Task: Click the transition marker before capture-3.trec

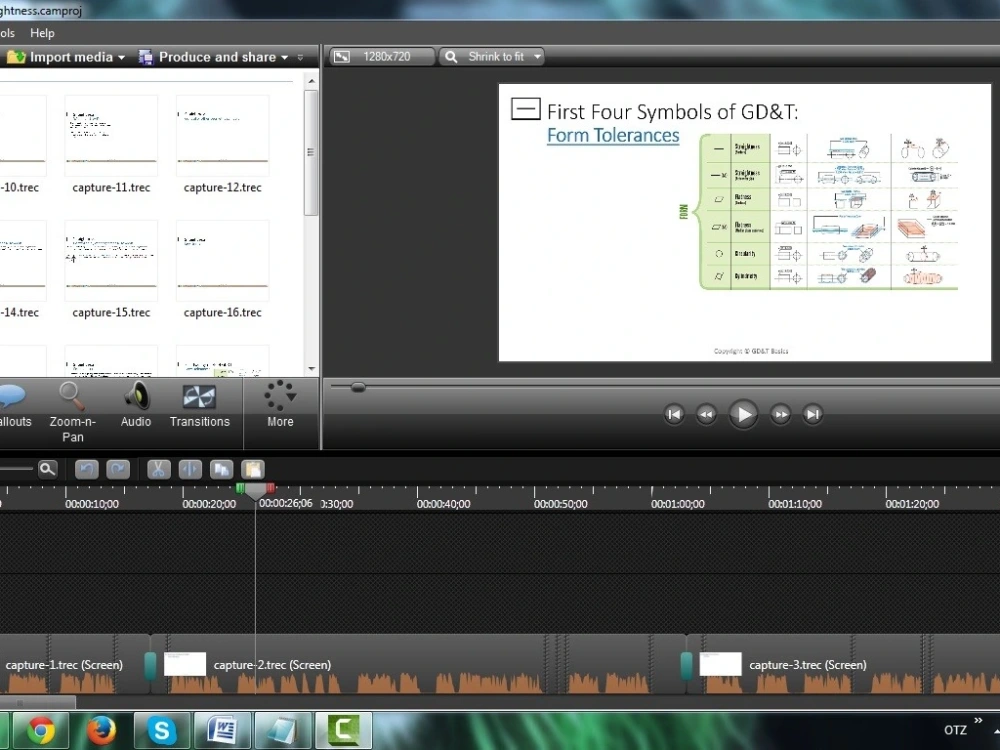Action: tap(686, 665)
